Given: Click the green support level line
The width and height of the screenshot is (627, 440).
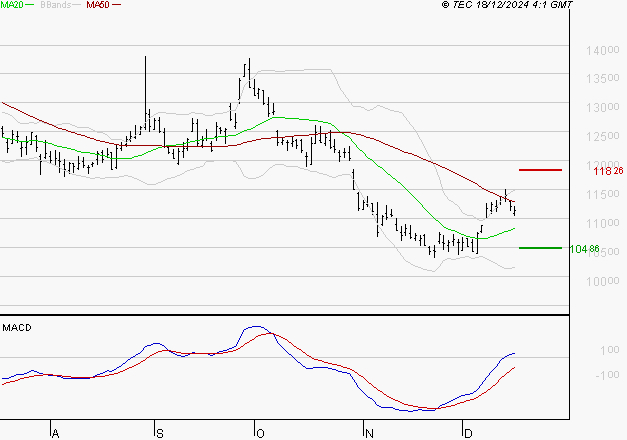Looking at the screenshot, I should click(x=540, y=248).
